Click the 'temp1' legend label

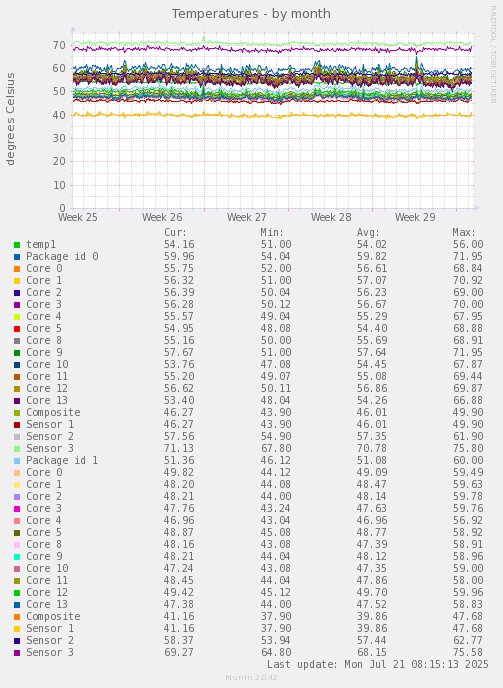41,244
